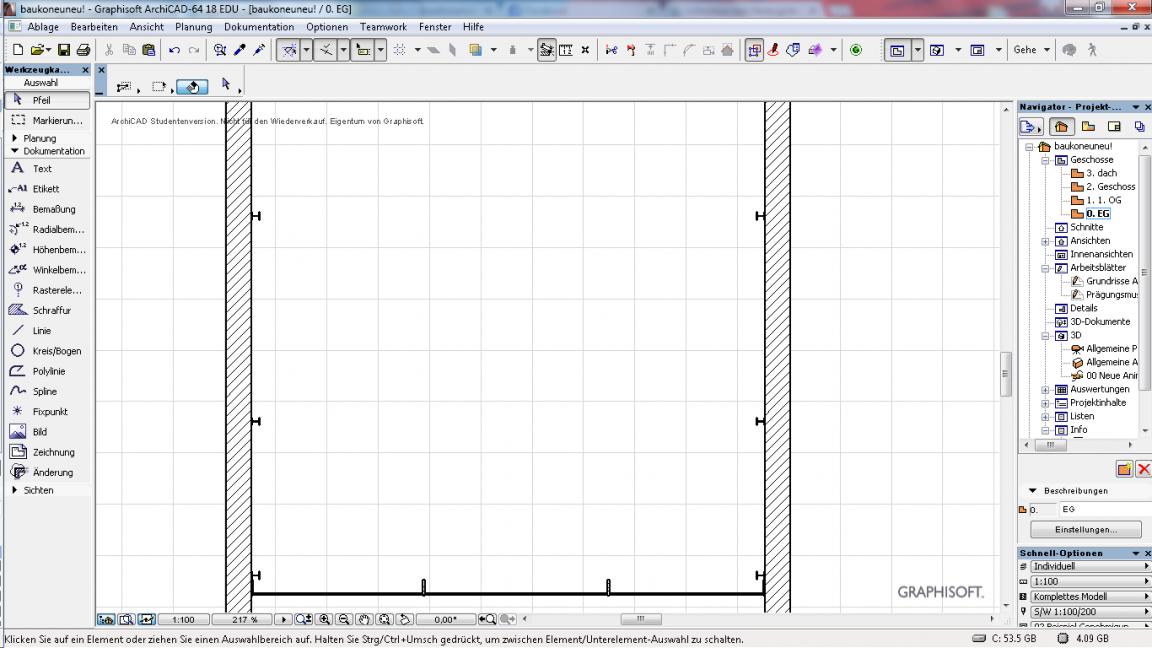Viewport: 1152px width, 648px height.
Task: Create a new file from toolbar
Action: 18,50
